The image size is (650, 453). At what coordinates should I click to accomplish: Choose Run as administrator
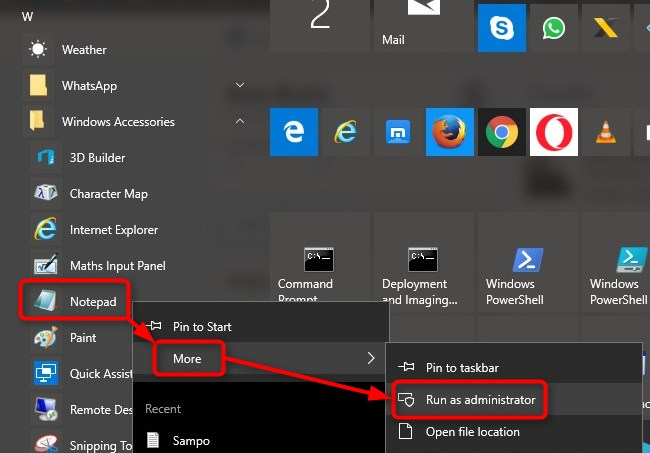click(514, 400)
